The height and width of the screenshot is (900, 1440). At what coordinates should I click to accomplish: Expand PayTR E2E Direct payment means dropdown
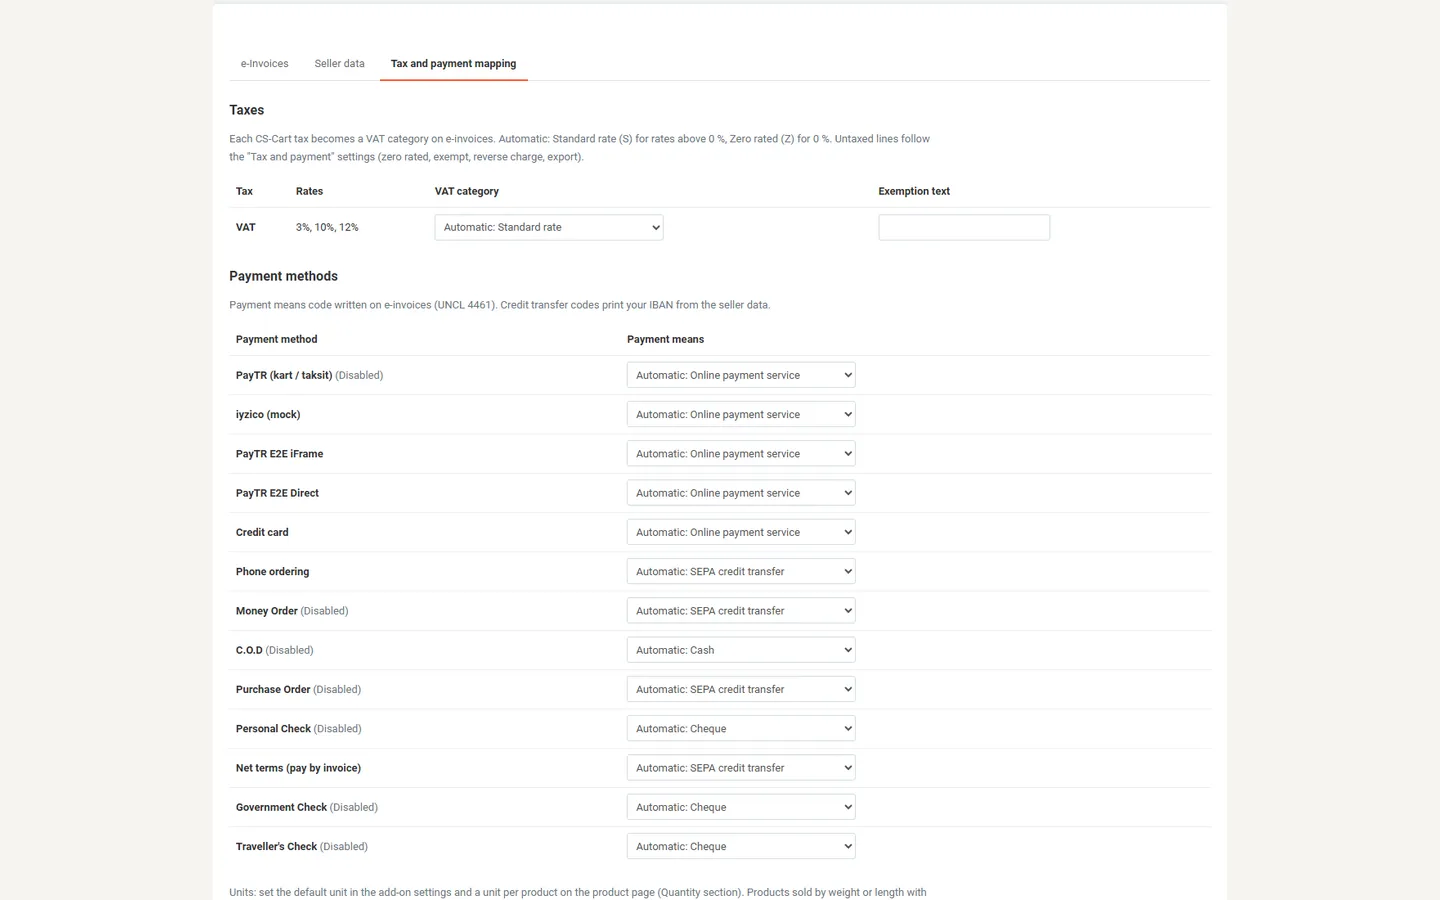[x=741, y=493]
